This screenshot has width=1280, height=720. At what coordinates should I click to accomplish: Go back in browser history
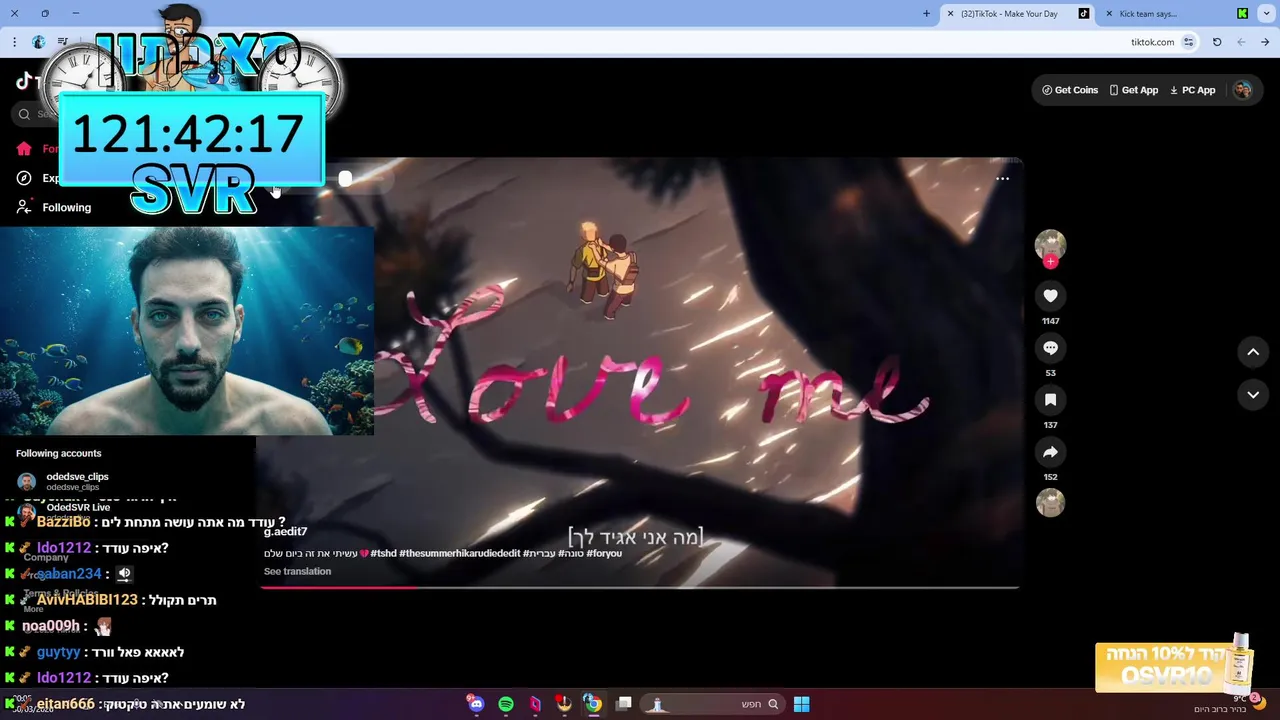1265,42
